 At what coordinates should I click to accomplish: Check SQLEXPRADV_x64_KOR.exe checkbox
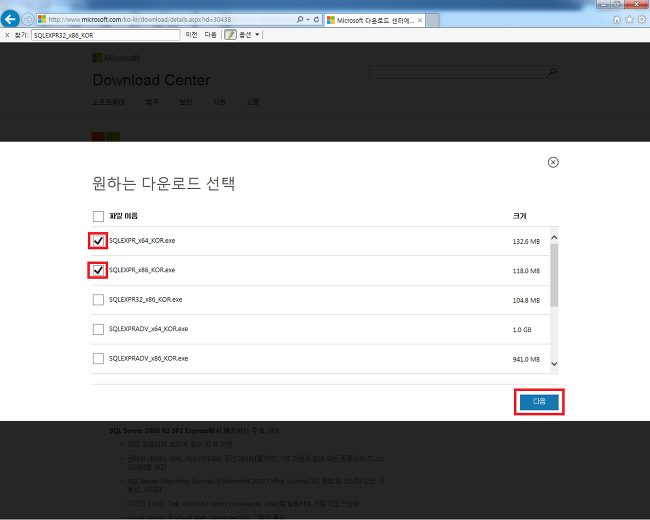point(98,329)
